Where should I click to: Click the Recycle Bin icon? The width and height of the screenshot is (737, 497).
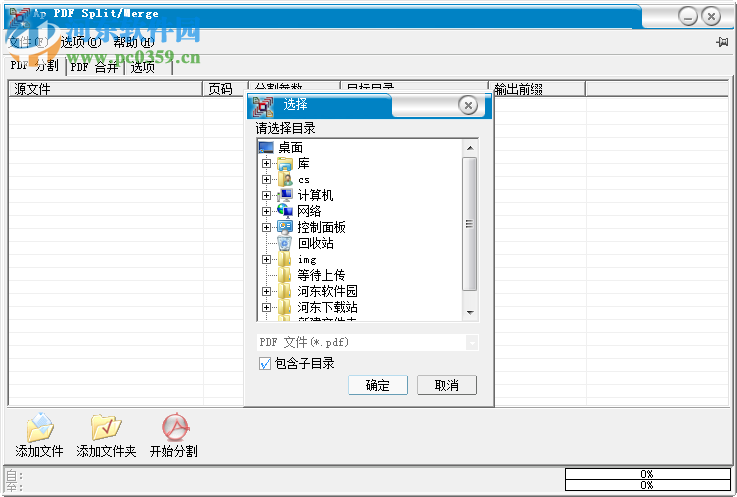(285, 243)
